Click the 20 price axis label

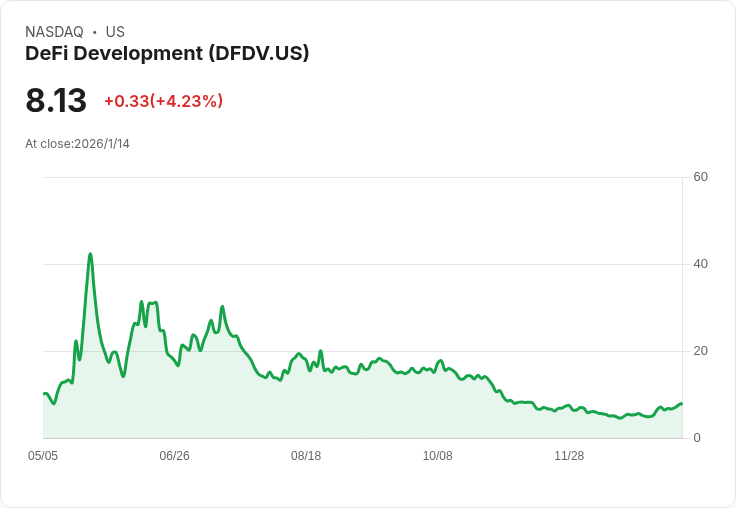[x=700, y=351]
